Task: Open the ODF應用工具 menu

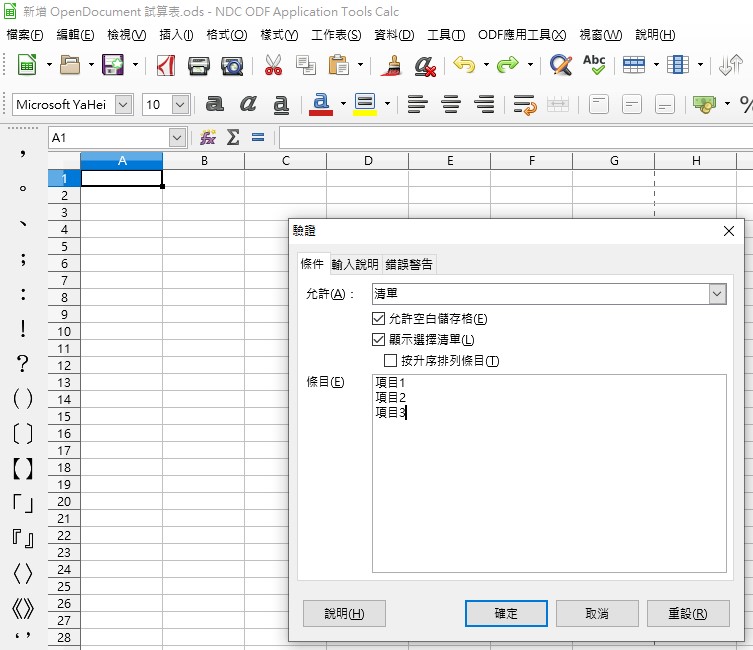Action: point(522,35)
